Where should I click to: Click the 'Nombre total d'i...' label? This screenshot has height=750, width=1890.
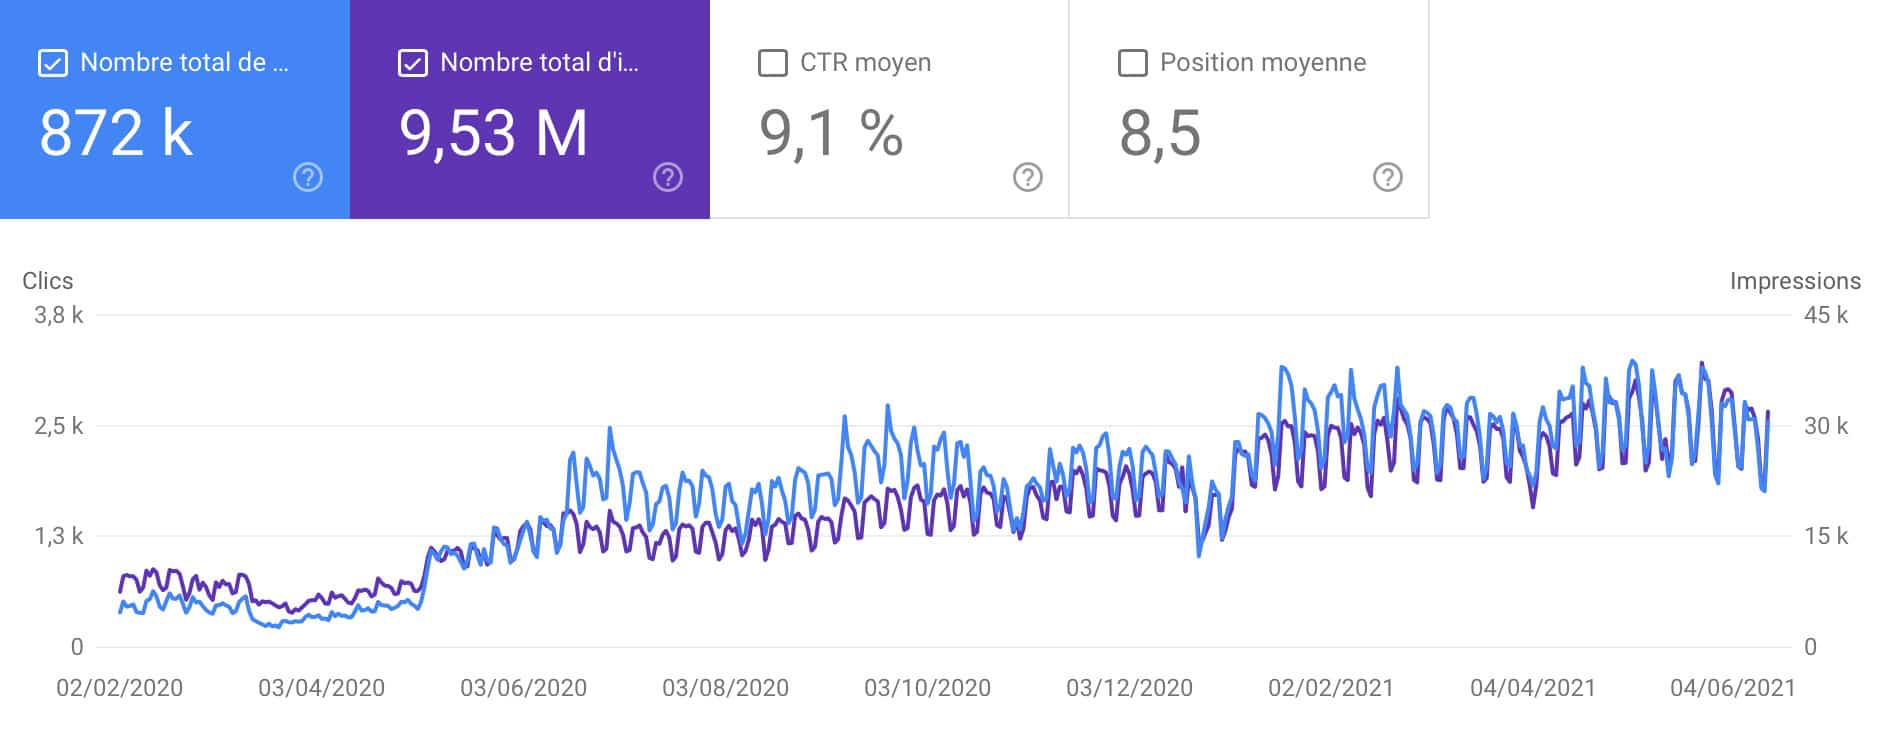tap(539, 63)
